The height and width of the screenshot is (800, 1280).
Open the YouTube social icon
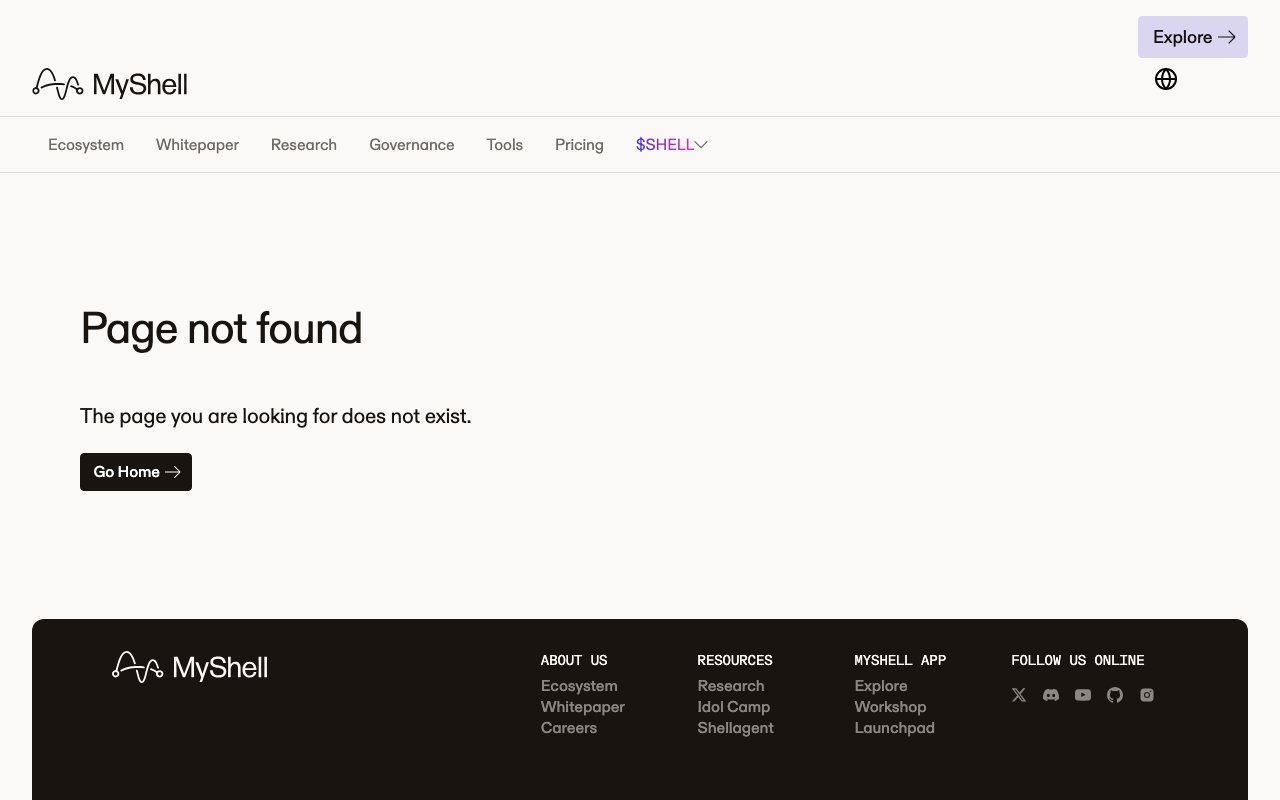(1083, 695)
